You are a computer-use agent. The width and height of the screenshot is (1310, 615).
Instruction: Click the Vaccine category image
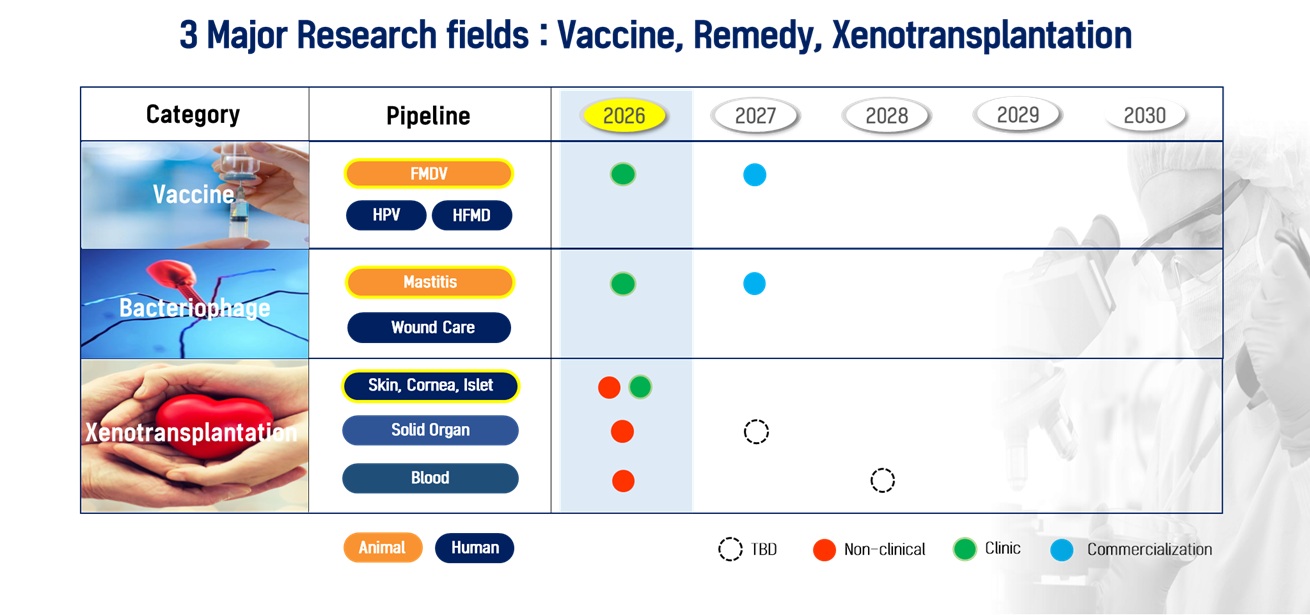point(194,194)
